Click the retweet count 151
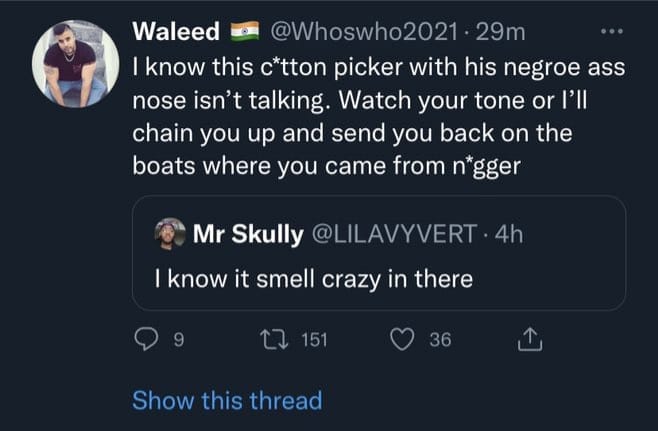The image size is (658, 431). point(314,340)
